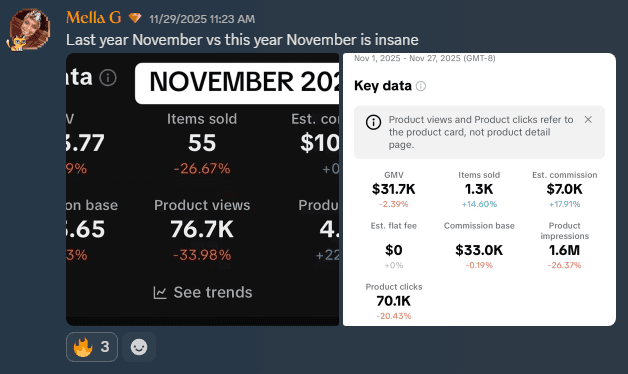Select the GMV $31.7K metric
This screenshot has width=628, height=374.
click(x=394, y=189)
